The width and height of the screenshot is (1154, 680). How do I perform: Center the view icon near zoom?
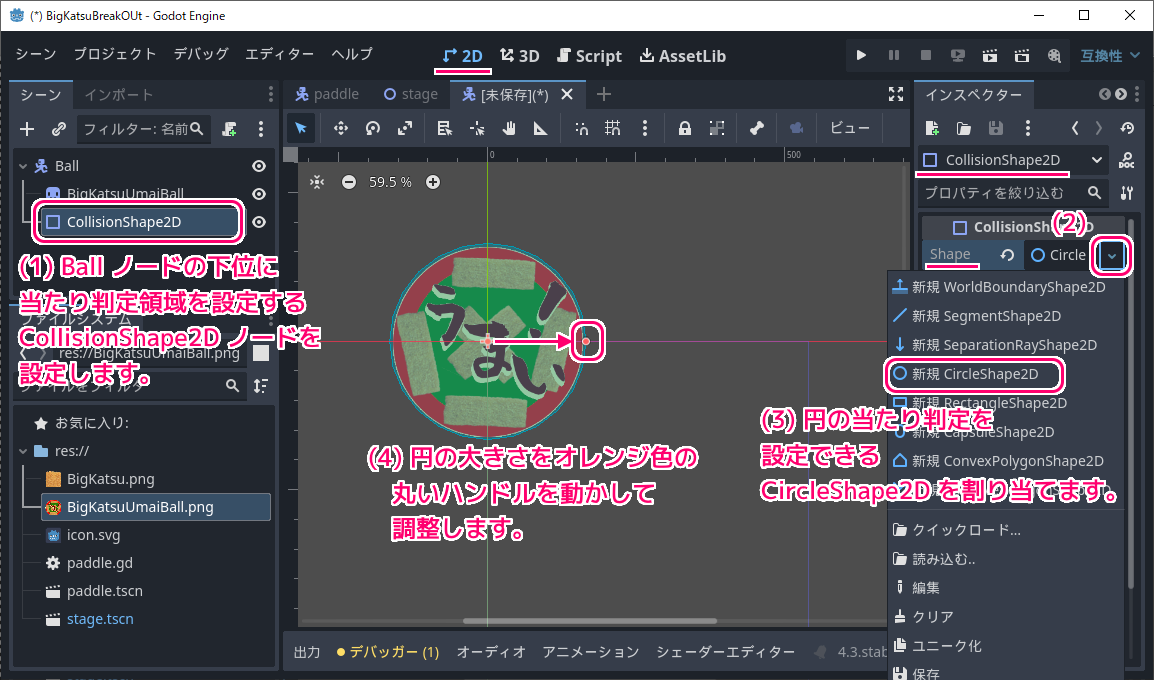tap(317, 182)
